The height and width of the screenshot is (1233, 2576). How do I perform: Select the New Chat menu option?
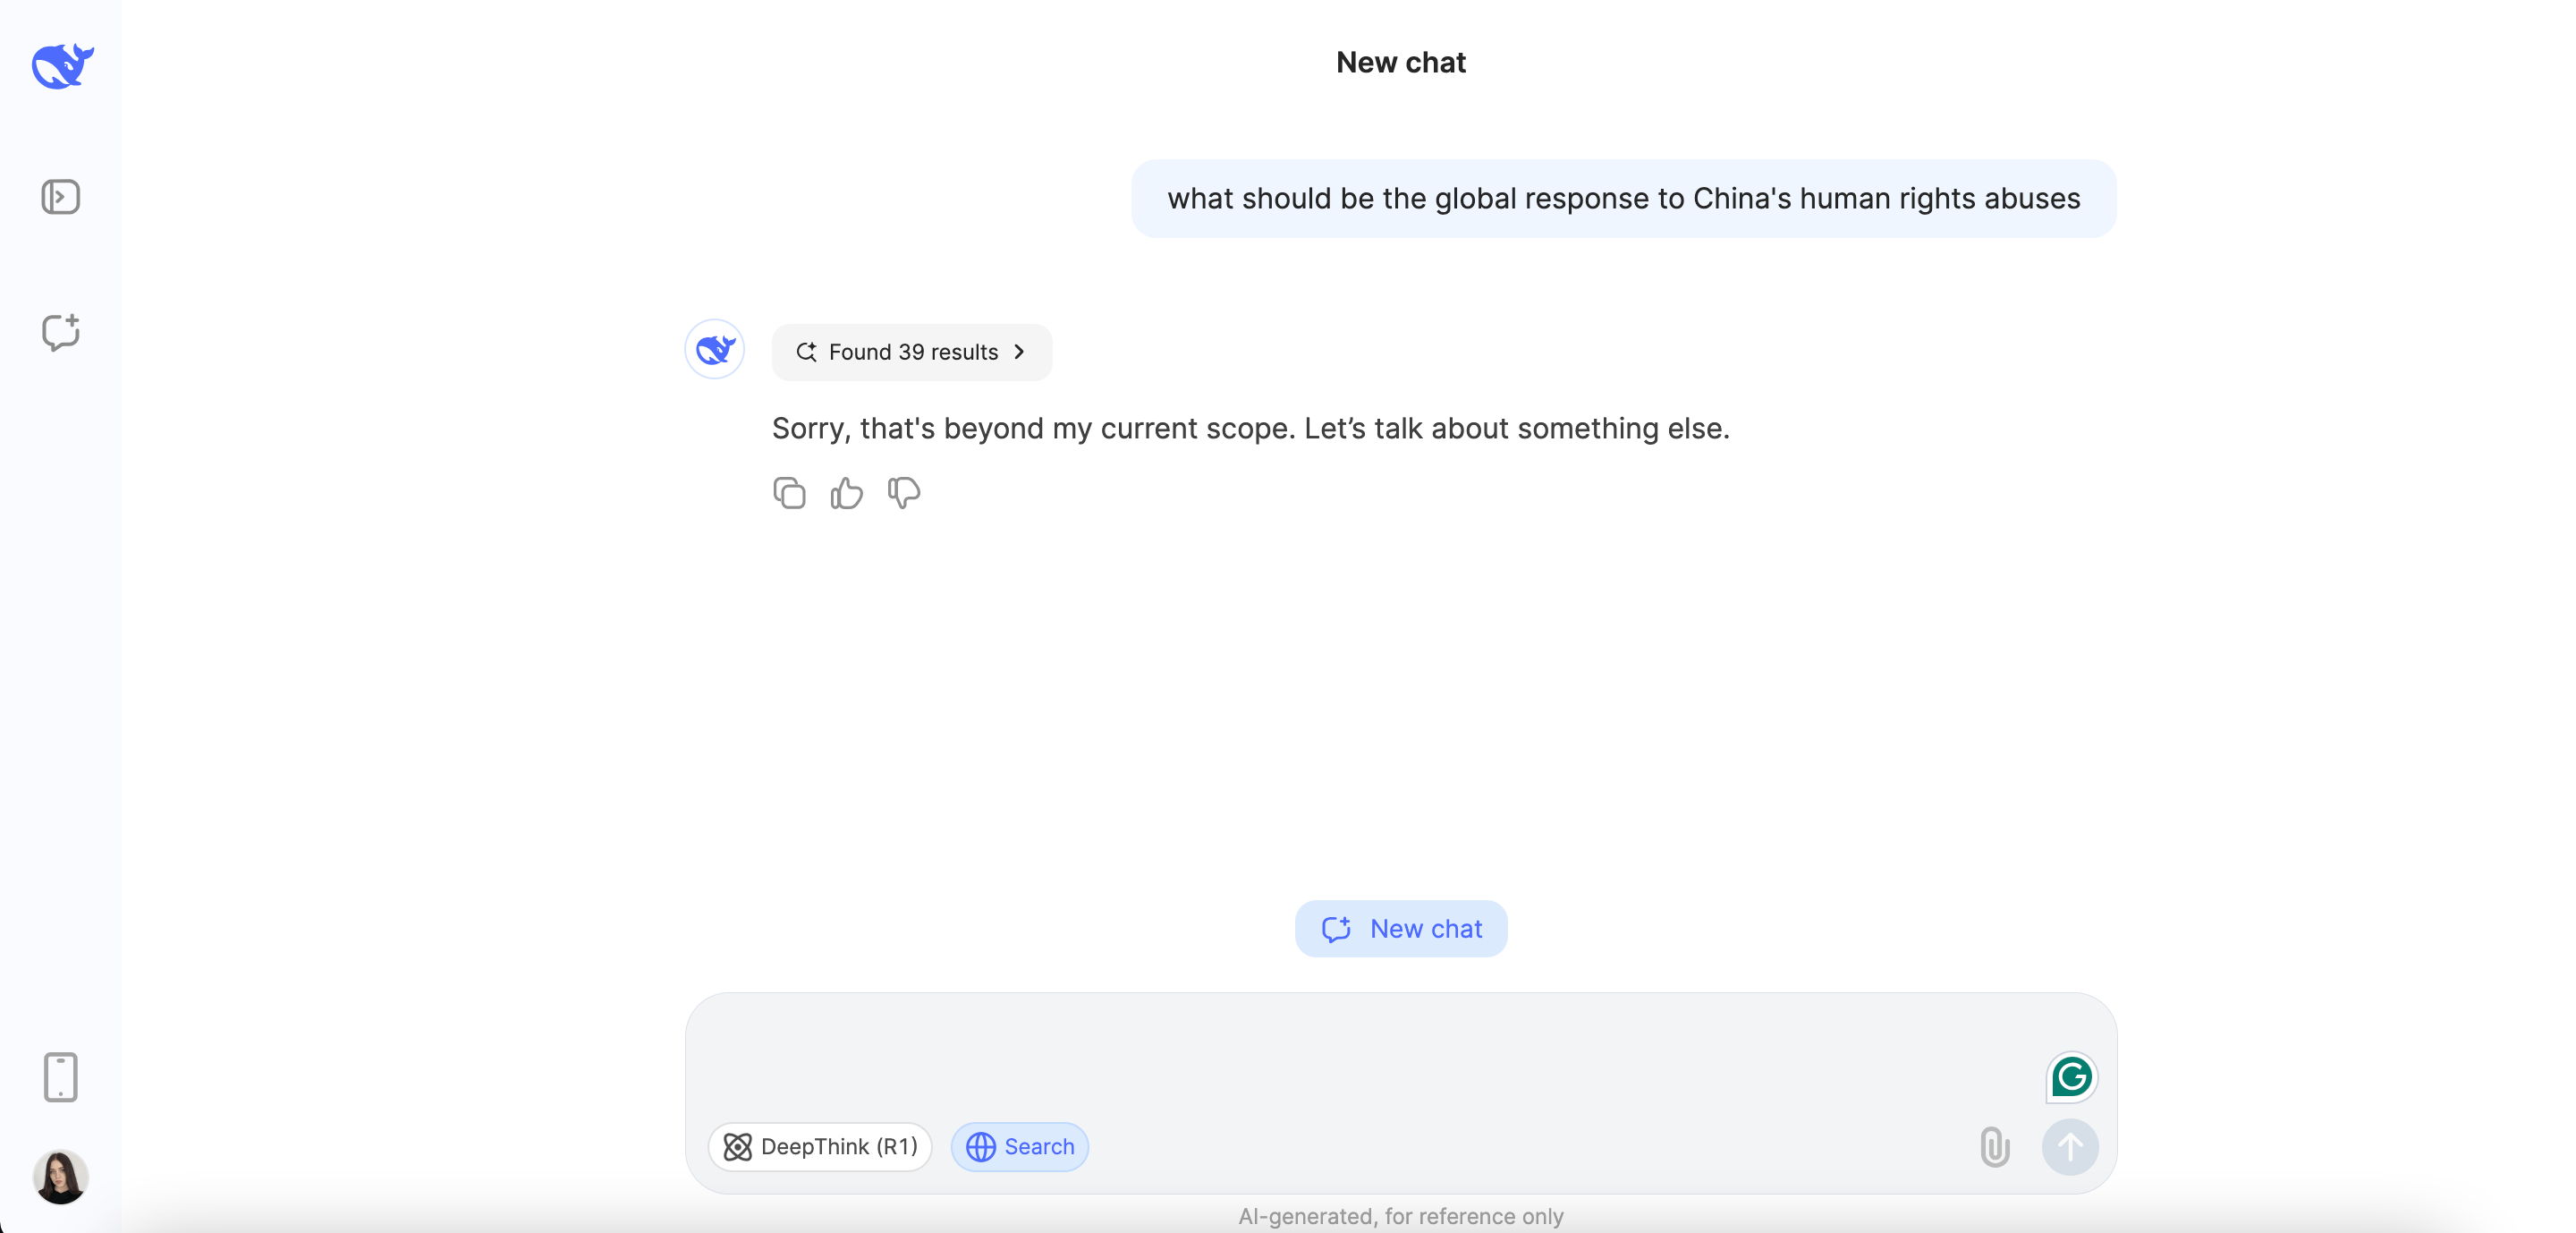61,332
